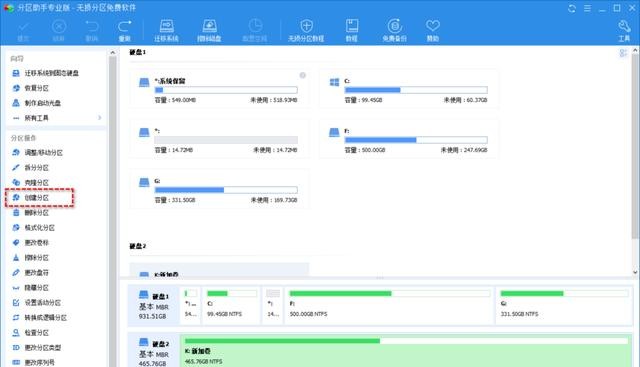Open the 工具 wrench icon

point(624,26)
